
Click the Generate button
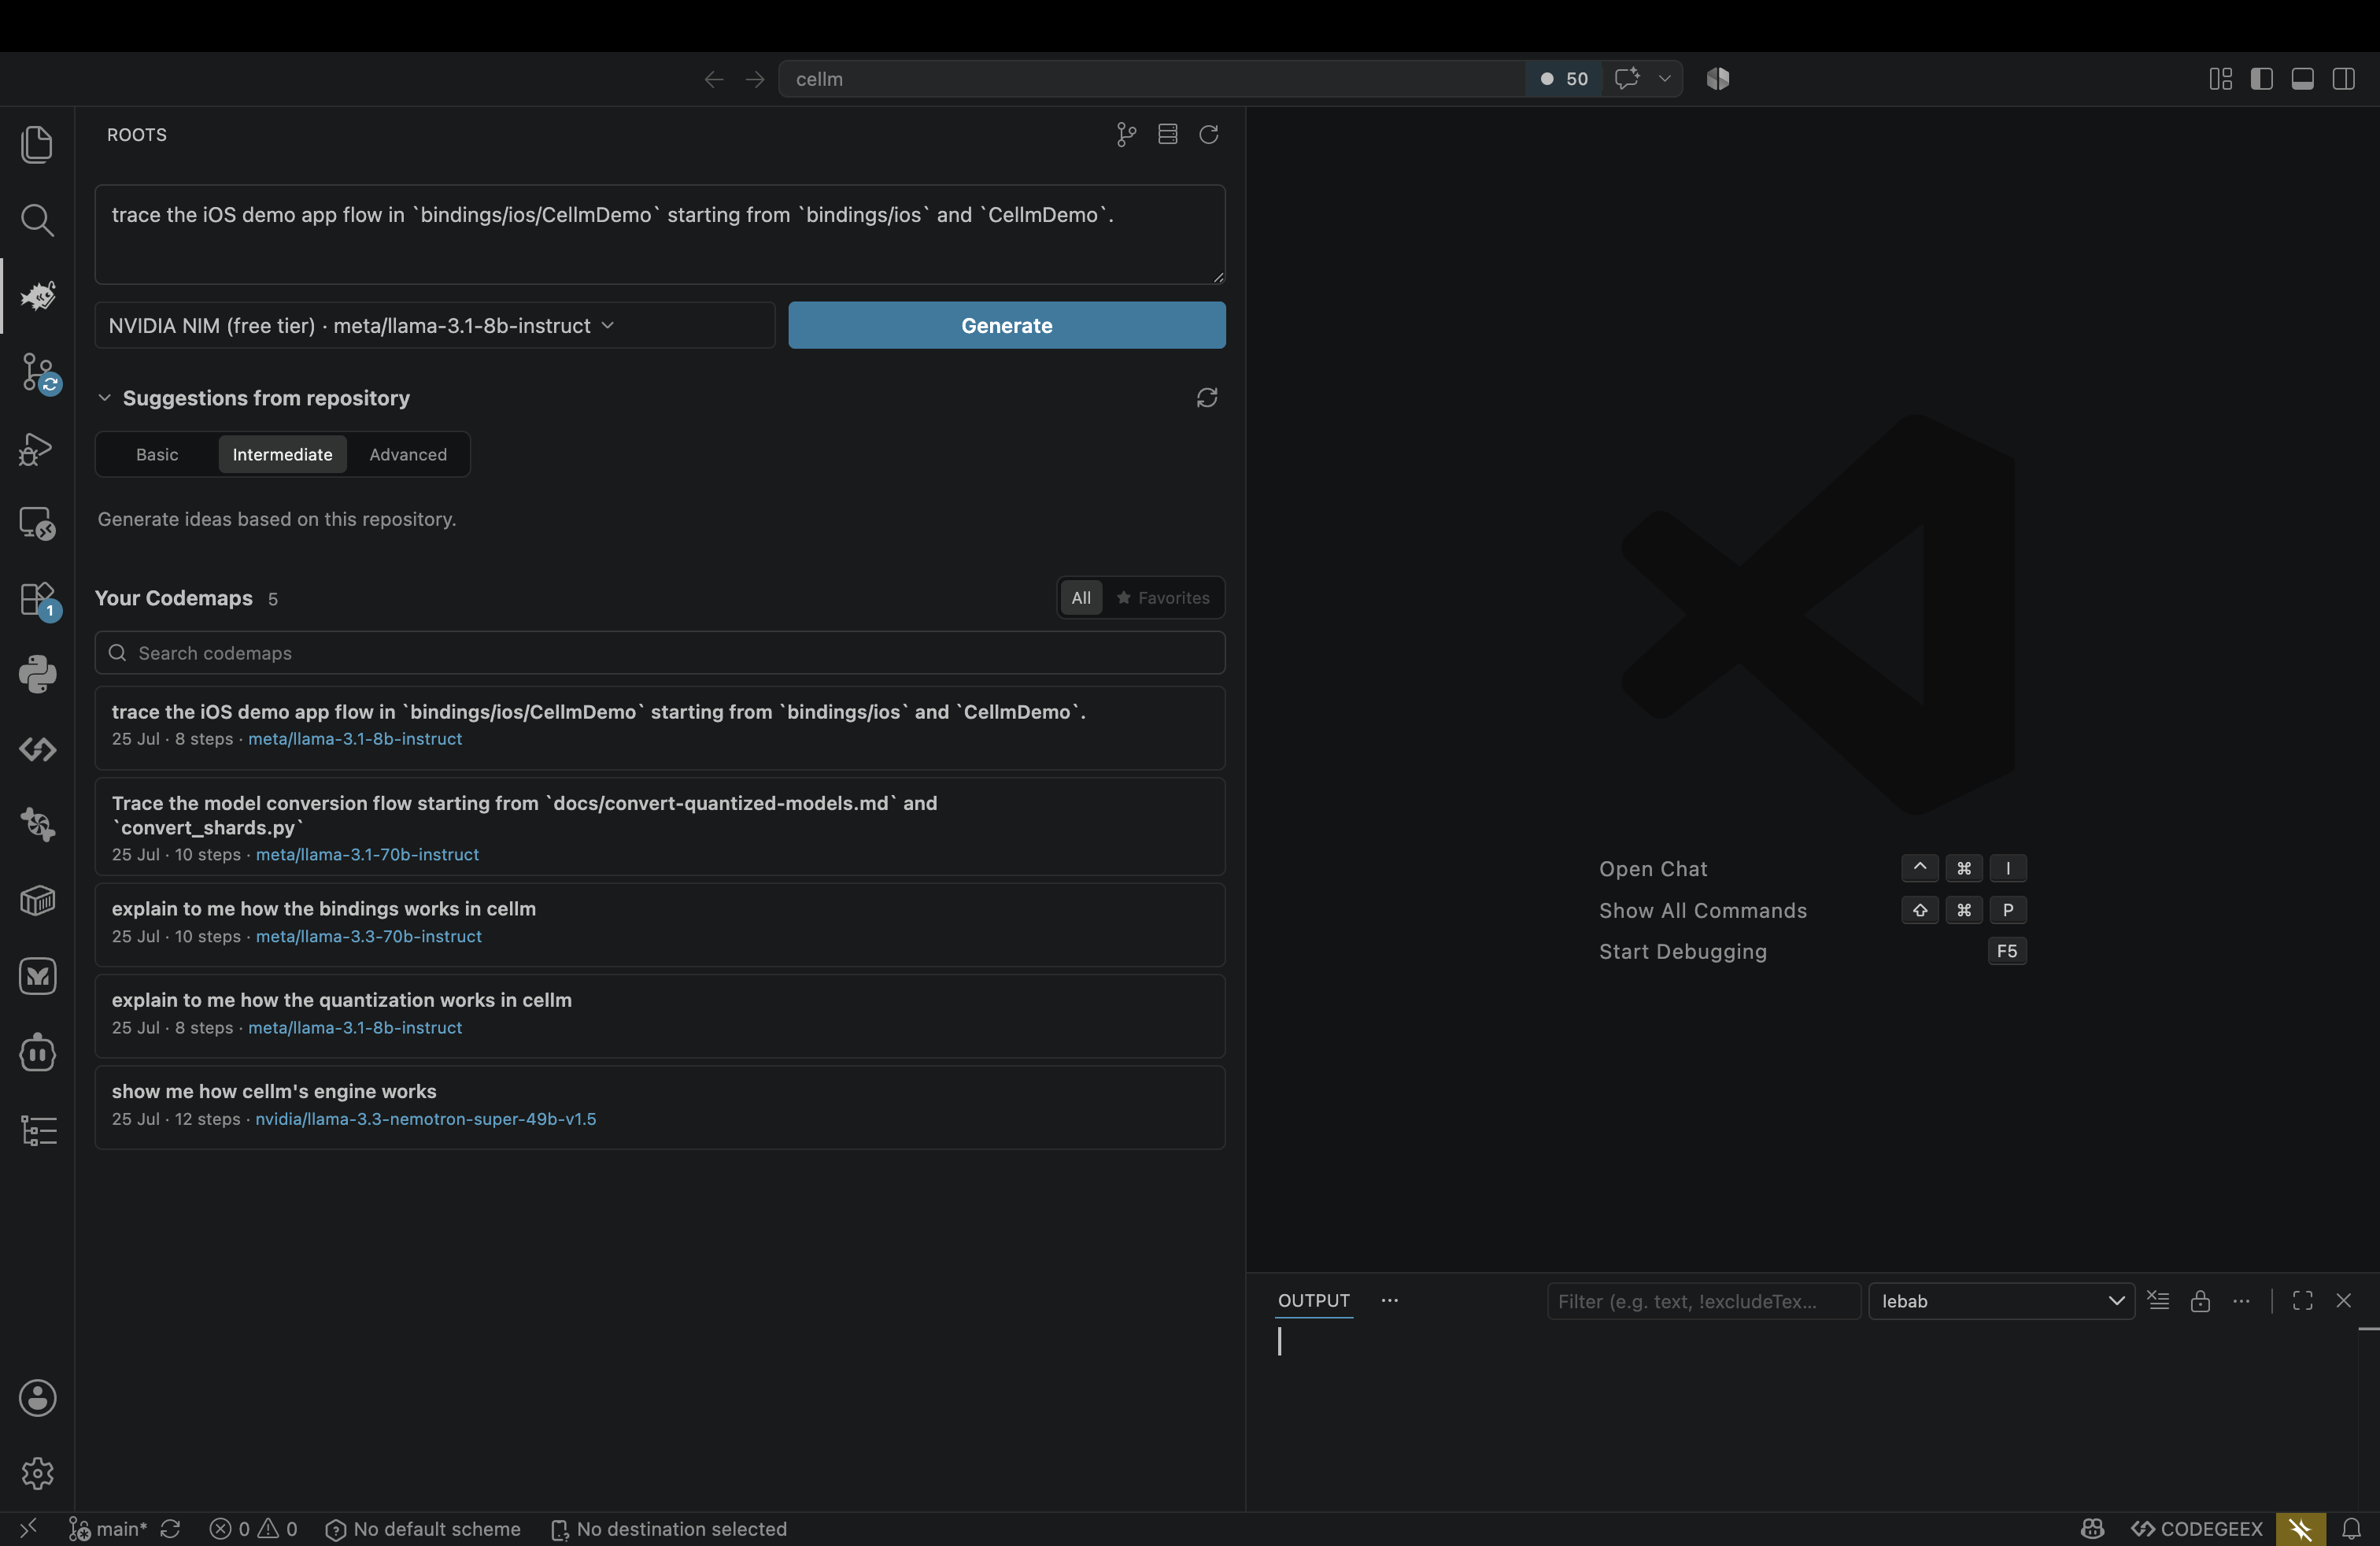pos(1006,326)
